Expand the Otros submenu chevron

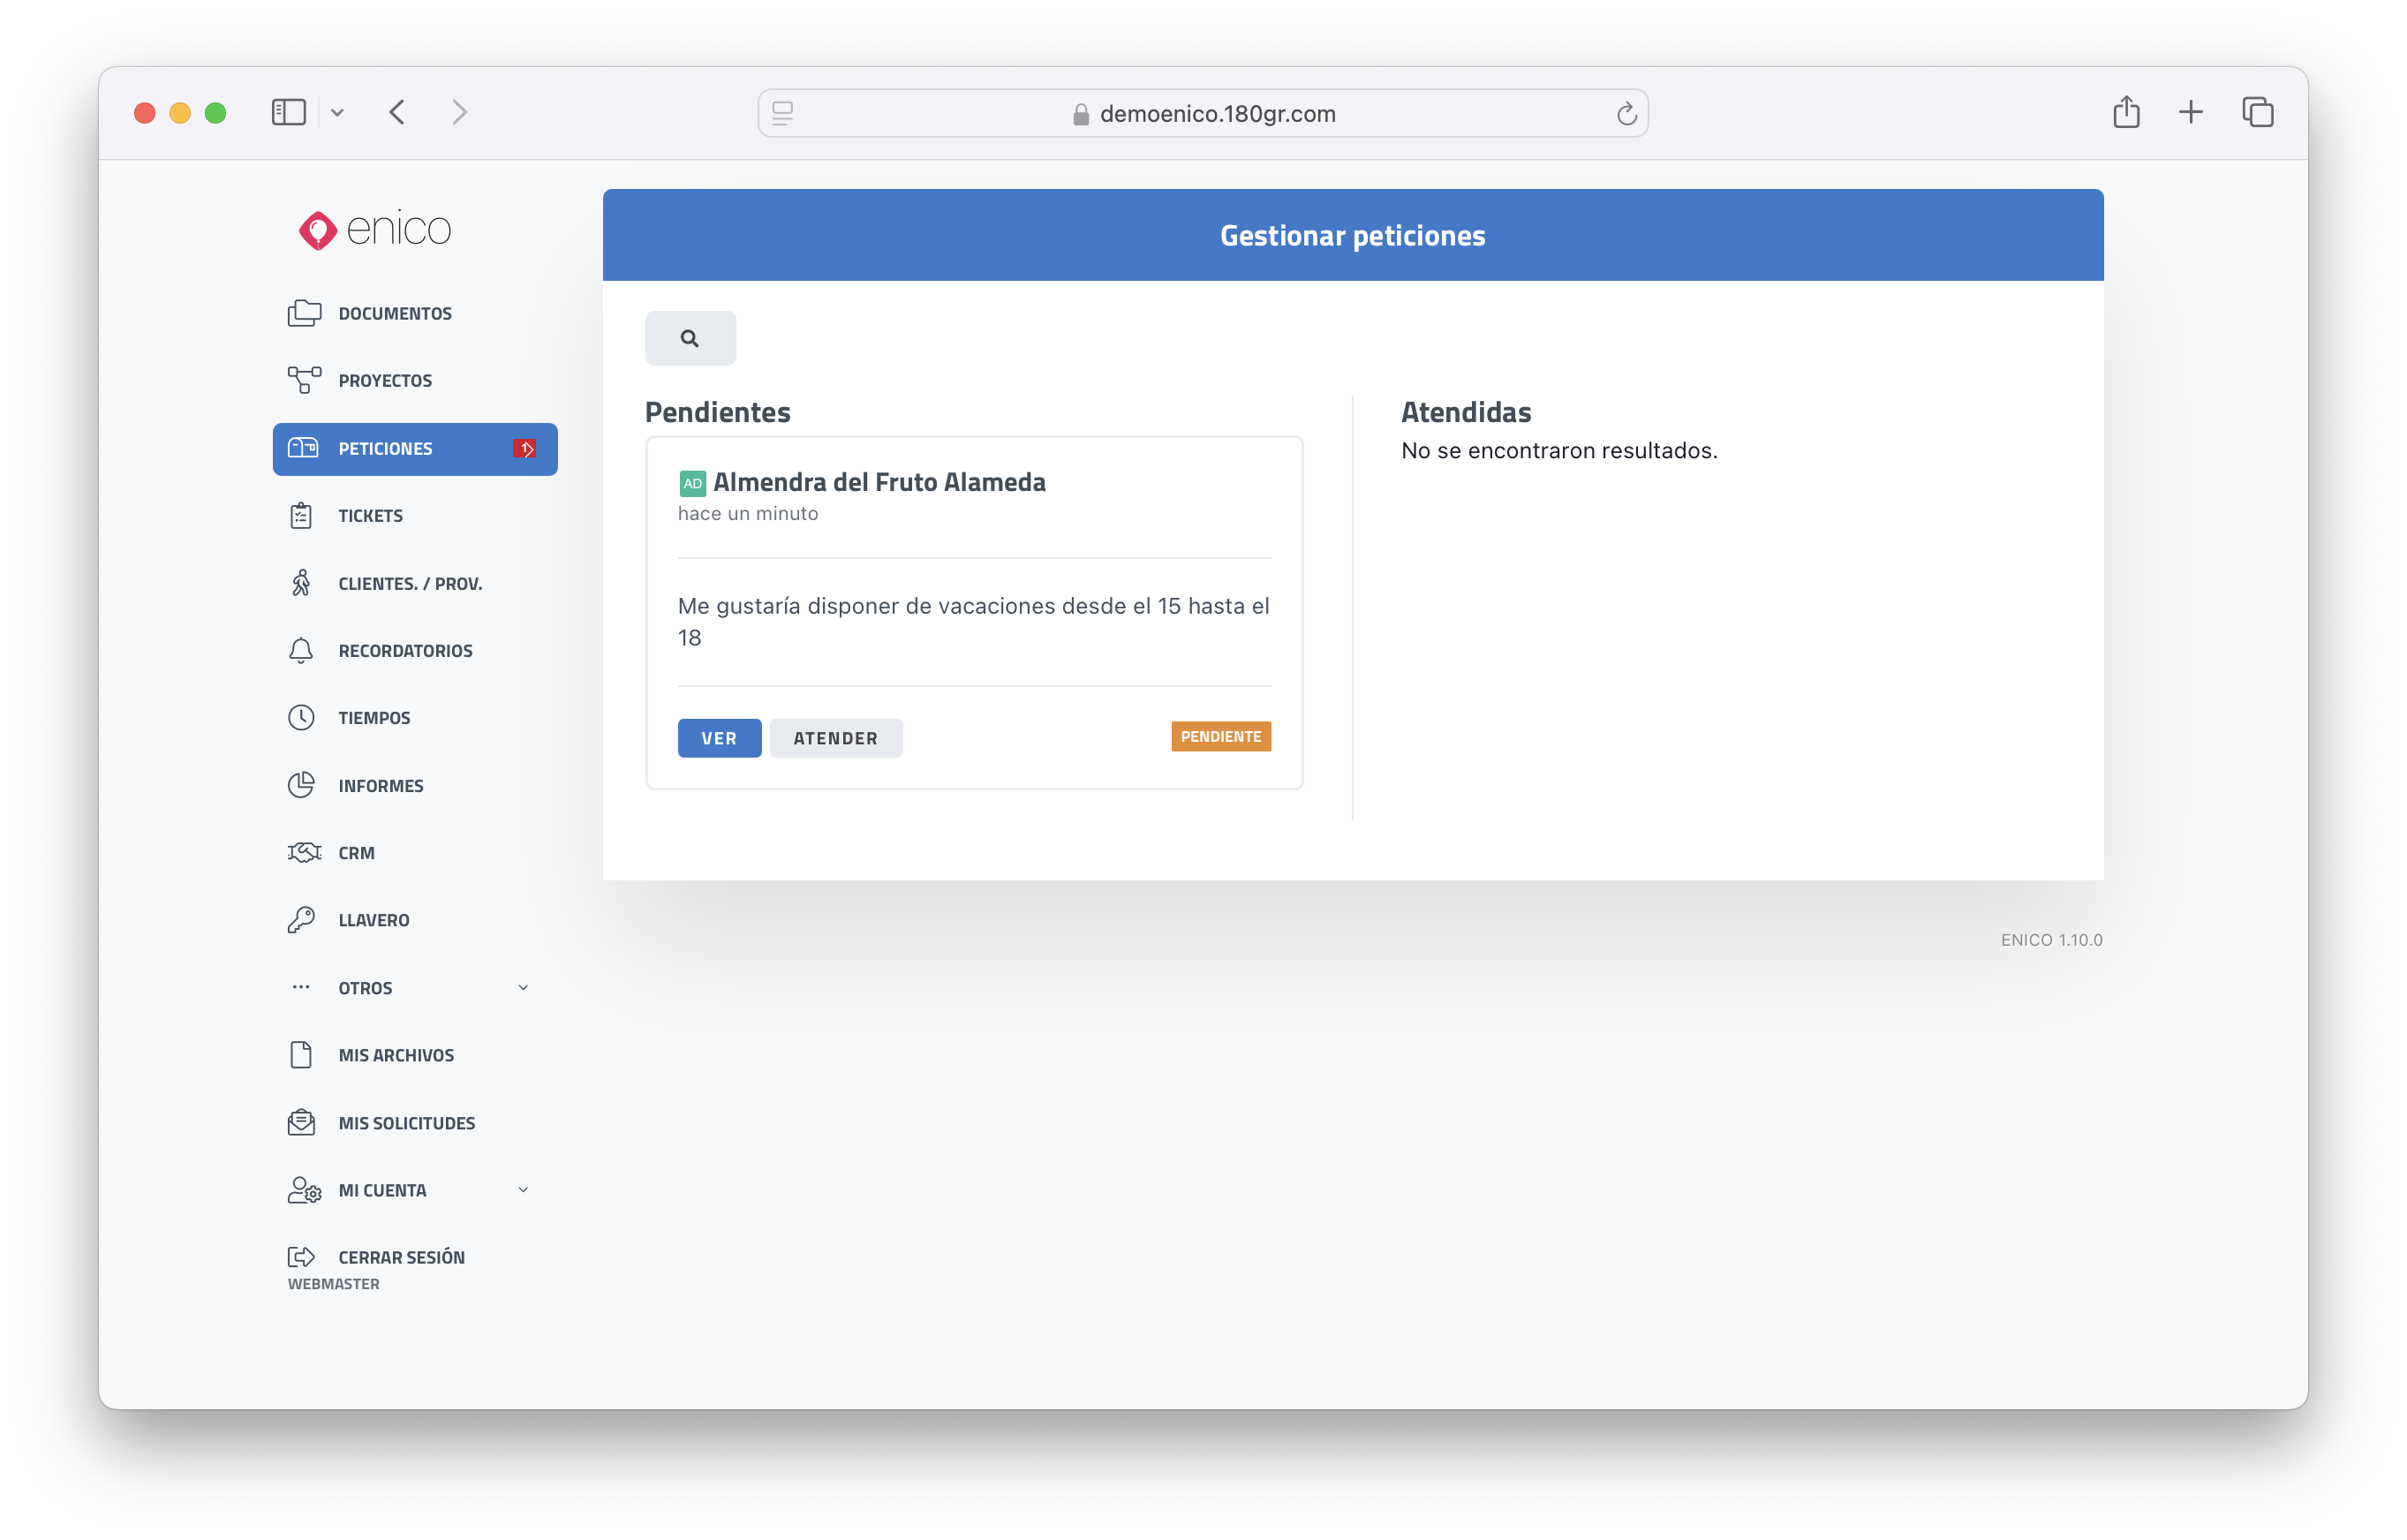click(x=523, y=988)
